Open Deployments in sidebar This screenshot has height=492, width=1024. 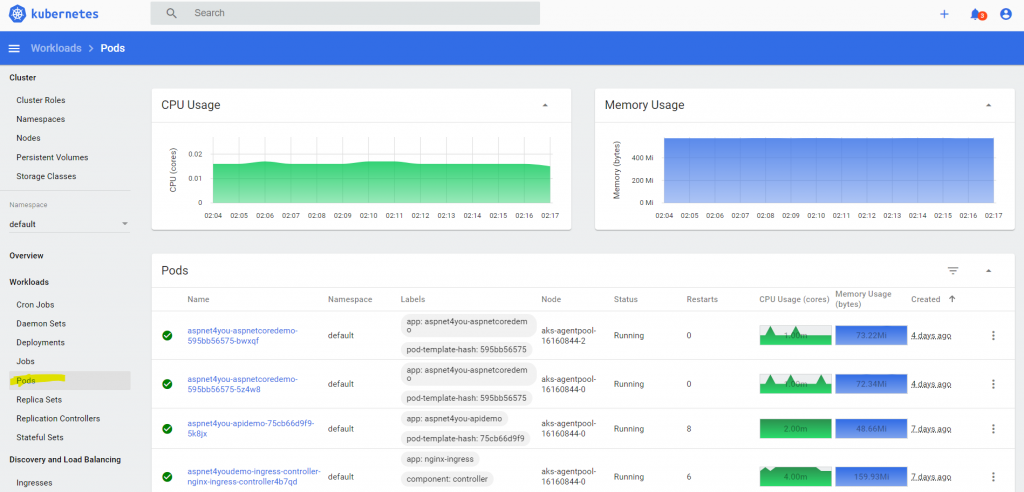(x=40, y=342)
